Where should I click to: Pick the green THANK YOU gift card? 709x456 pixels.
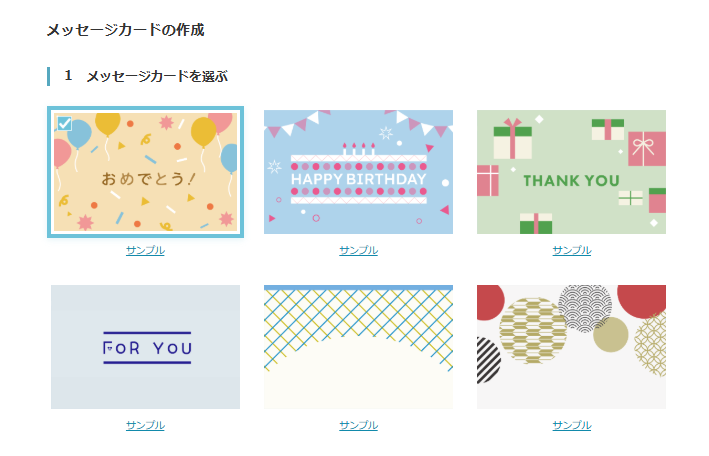[571, 172]
